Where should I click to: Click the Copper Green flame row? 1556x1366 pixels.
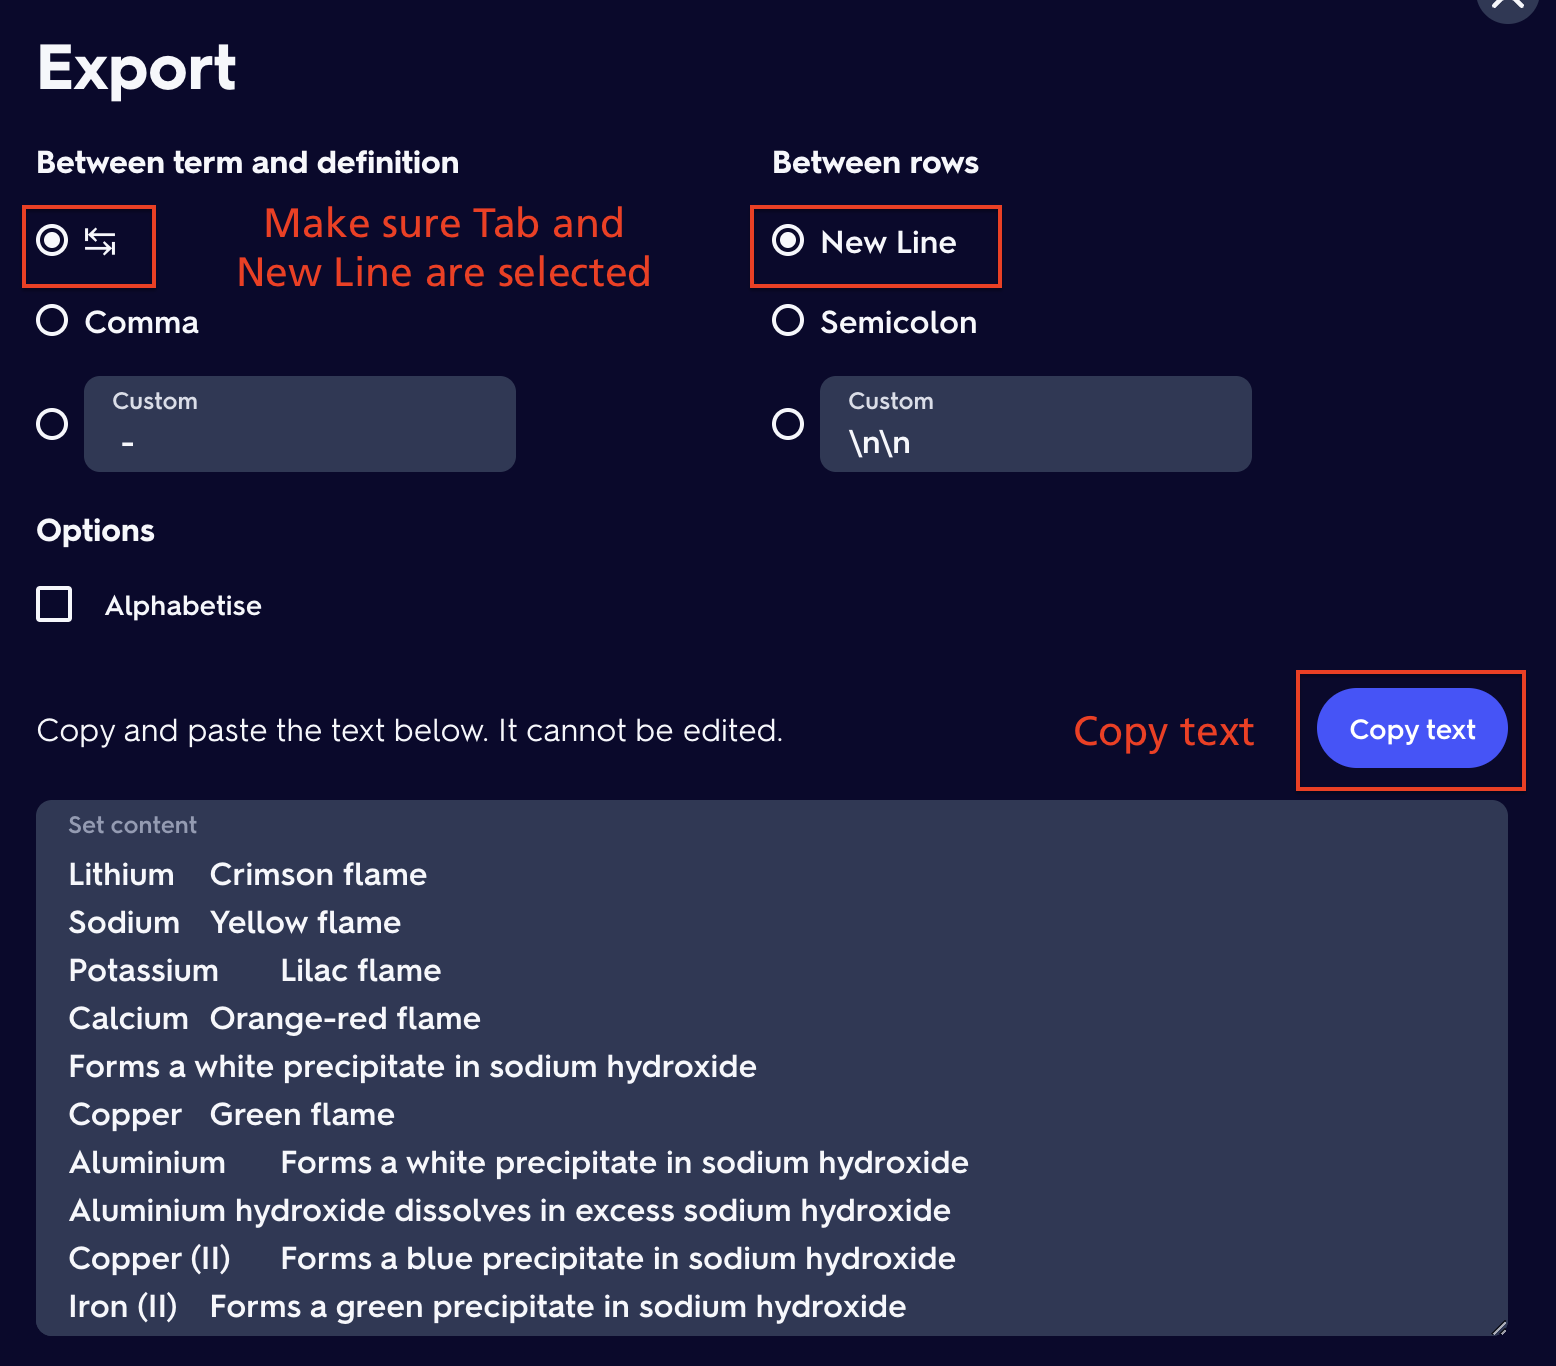click(x=232, y=1115)
